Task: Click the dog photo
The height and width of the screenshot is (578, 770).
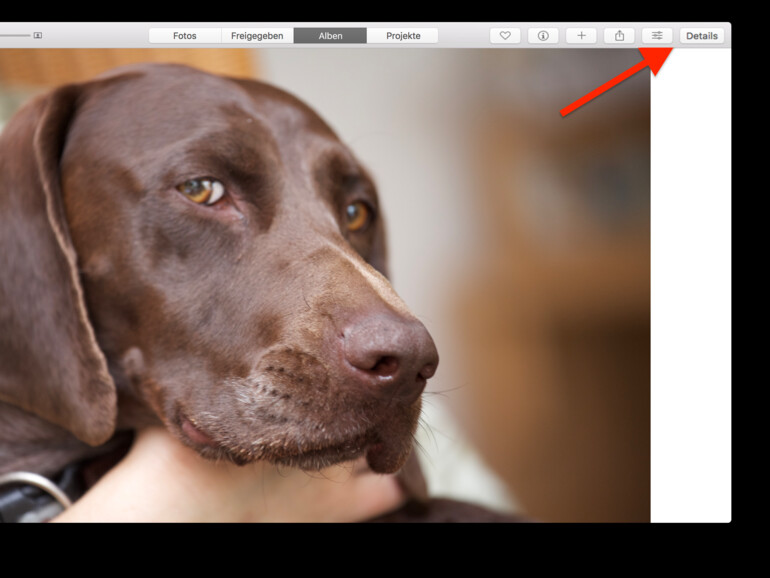Action: tap(325, 285)
